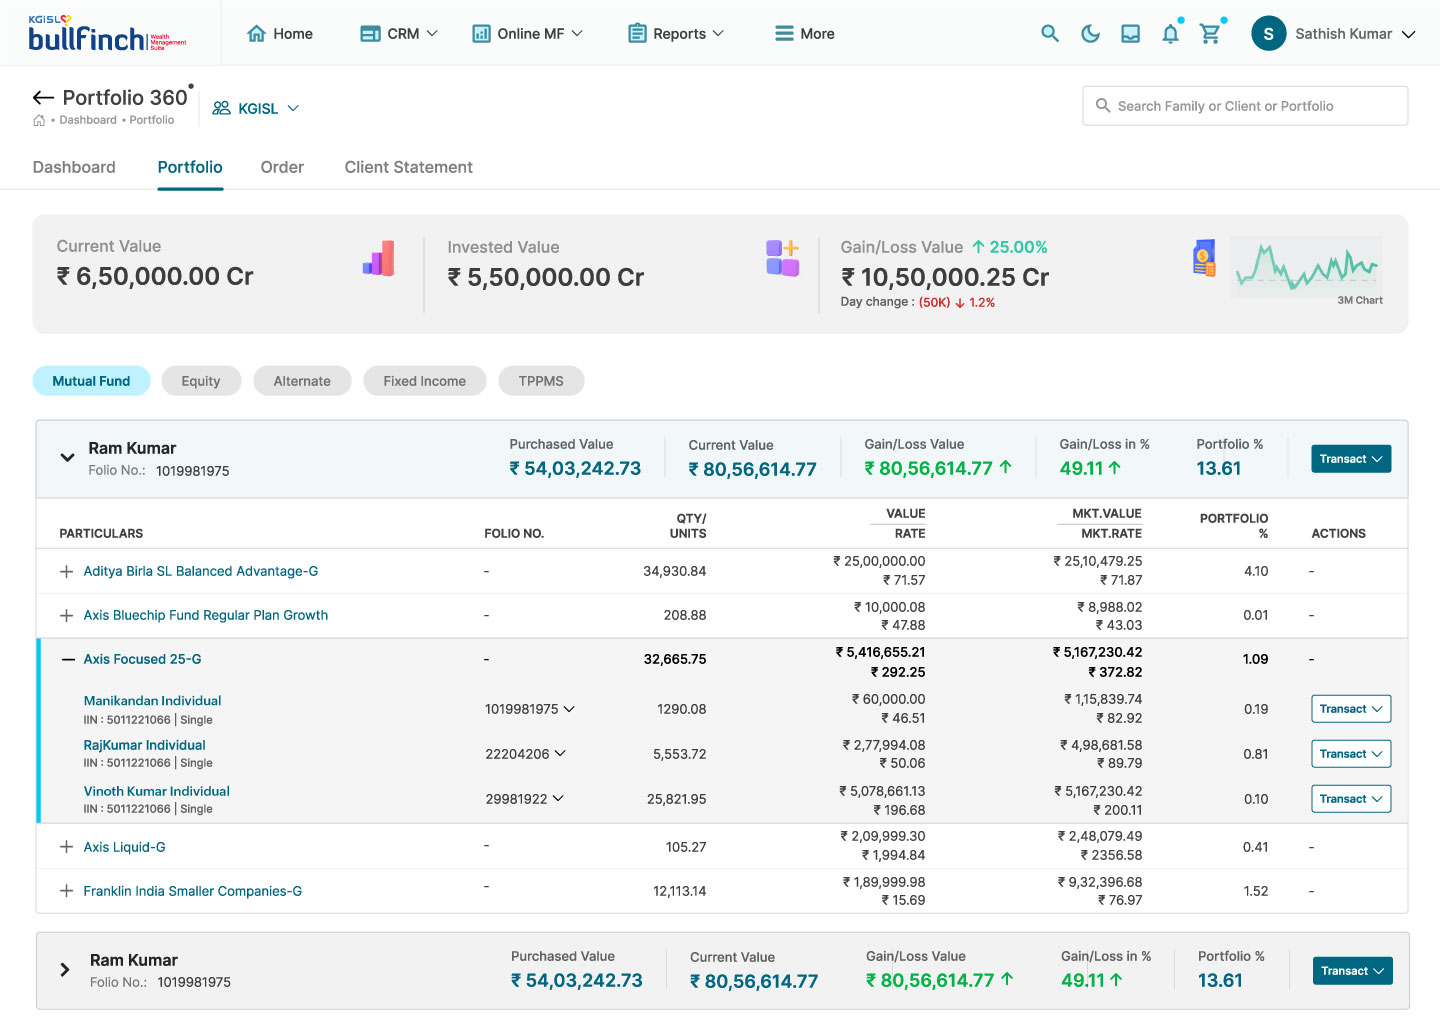
Task: Select Mutual Fund filter pill
Action: click(91, 381)
